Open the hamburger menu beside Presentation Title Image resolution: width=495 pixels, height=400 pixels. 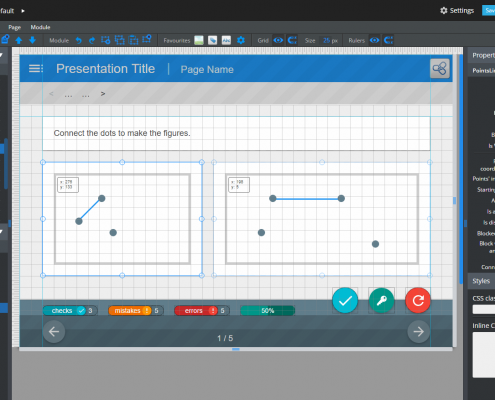35,69
